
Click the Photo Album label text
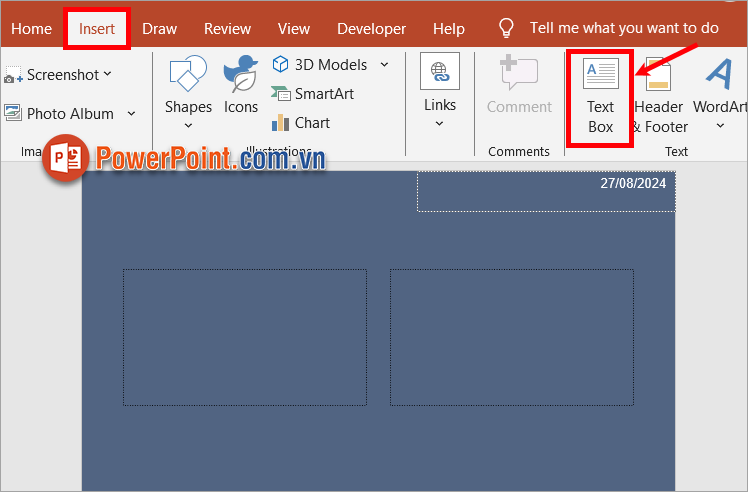[70, 114]
